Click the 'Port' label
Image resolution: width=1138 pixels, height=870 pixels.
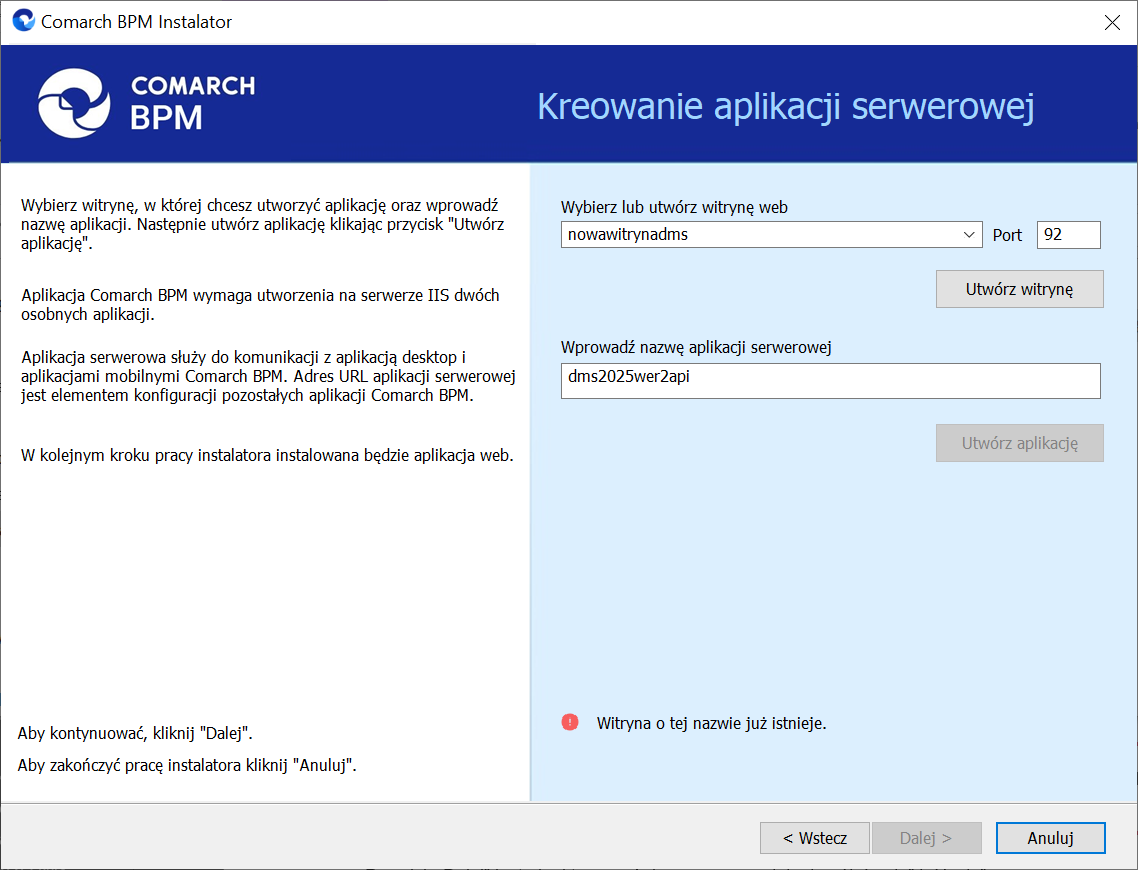click(x=1007, y=235)
